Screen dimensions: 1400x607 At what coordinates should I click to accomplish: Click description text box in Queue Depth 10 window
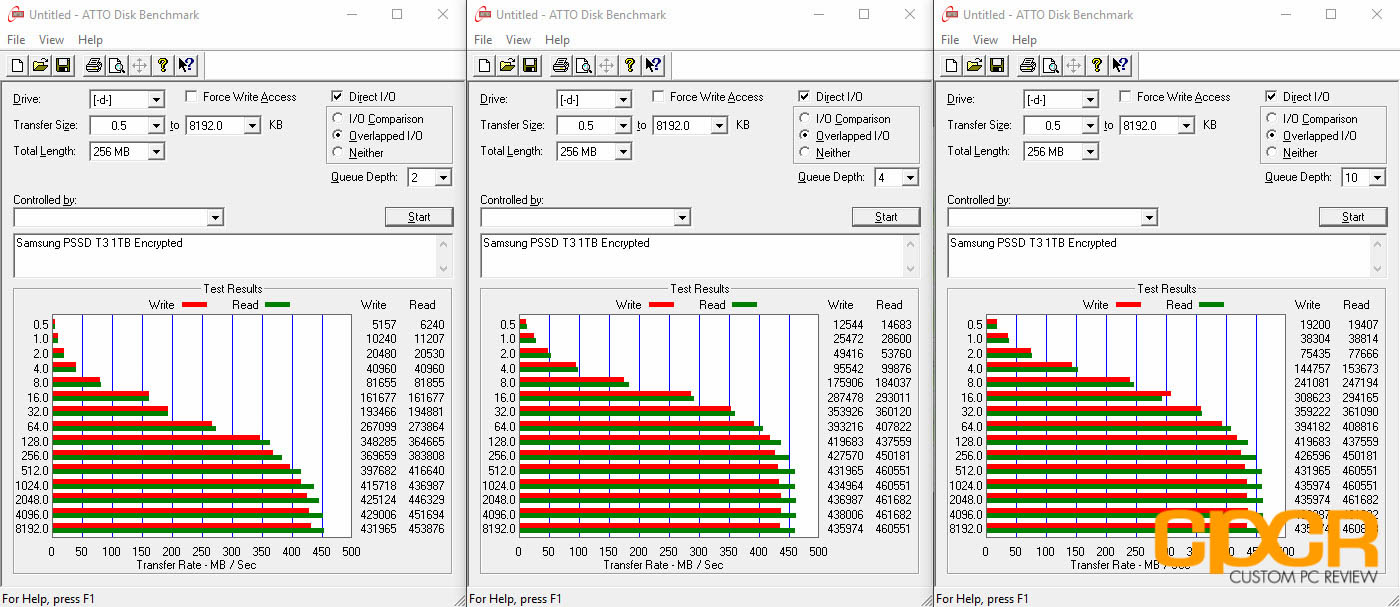coord(1167,256)
